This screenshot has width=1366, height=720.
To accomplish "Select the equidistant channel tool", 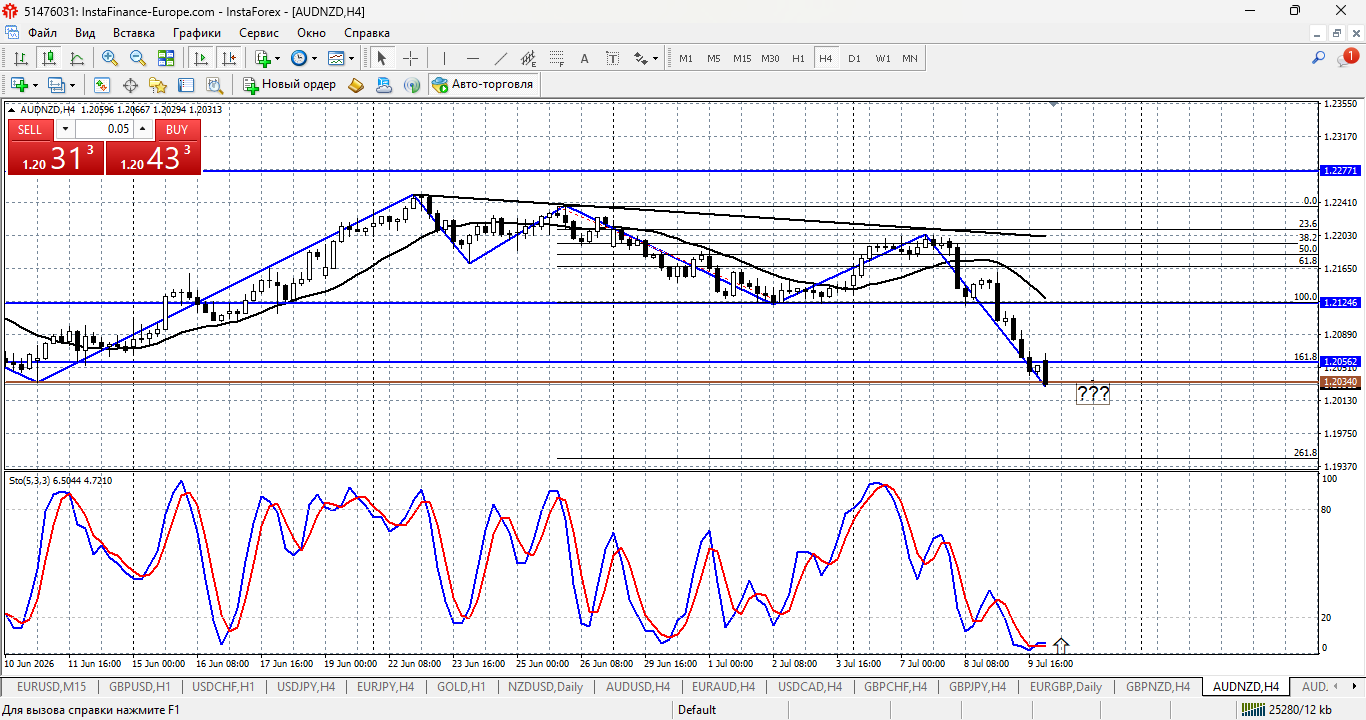I will [529, 58].
